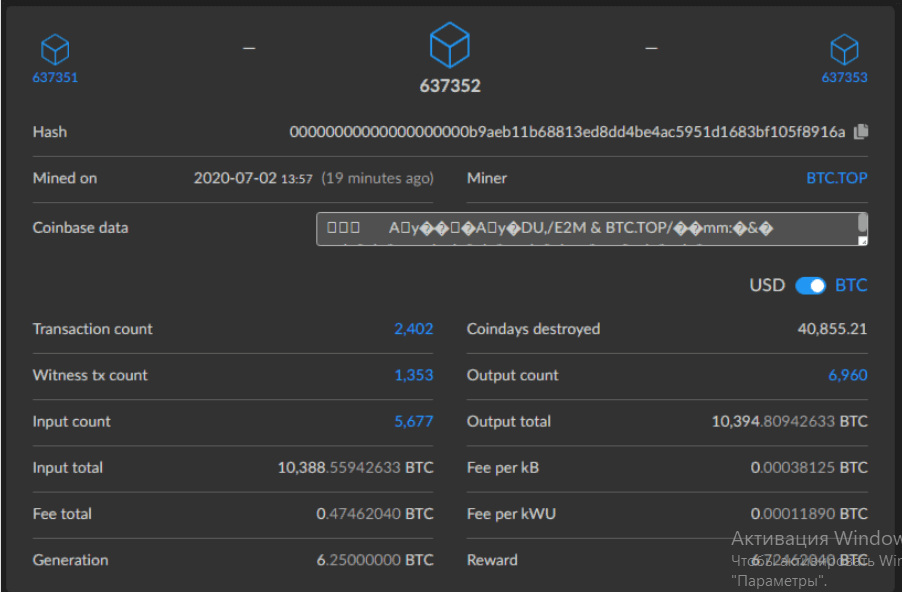Click input count value 5,677
The width and height of the screenshot is (902, 592).
(x=413, y=421)
